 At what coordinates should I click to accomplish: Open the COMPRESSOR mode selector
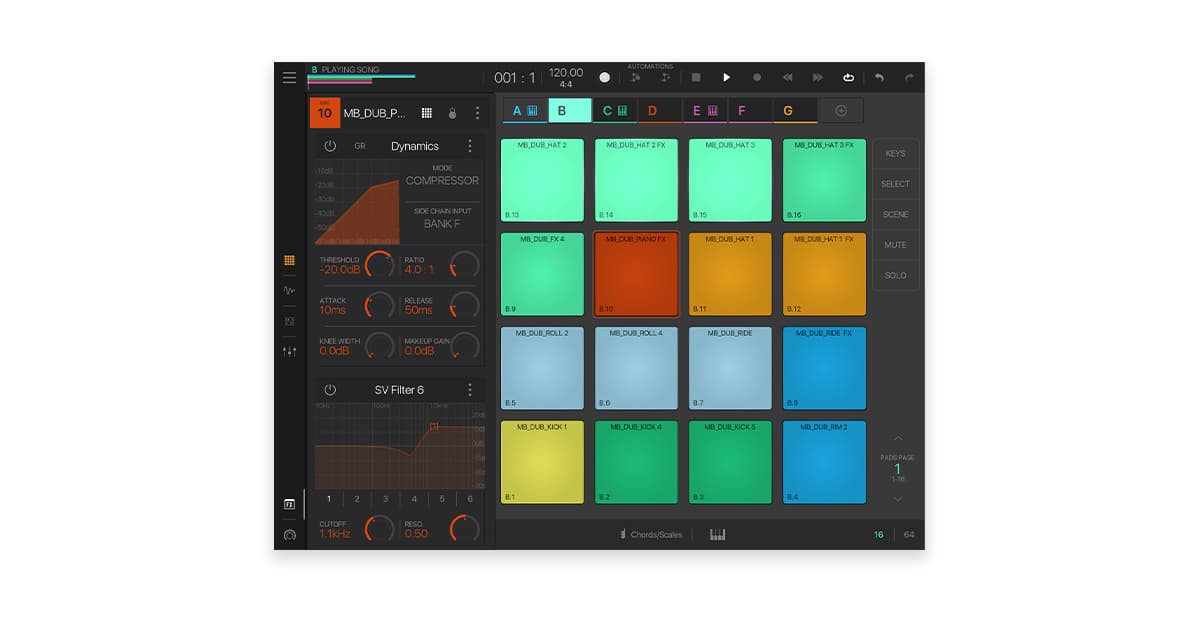click(440, 181)
